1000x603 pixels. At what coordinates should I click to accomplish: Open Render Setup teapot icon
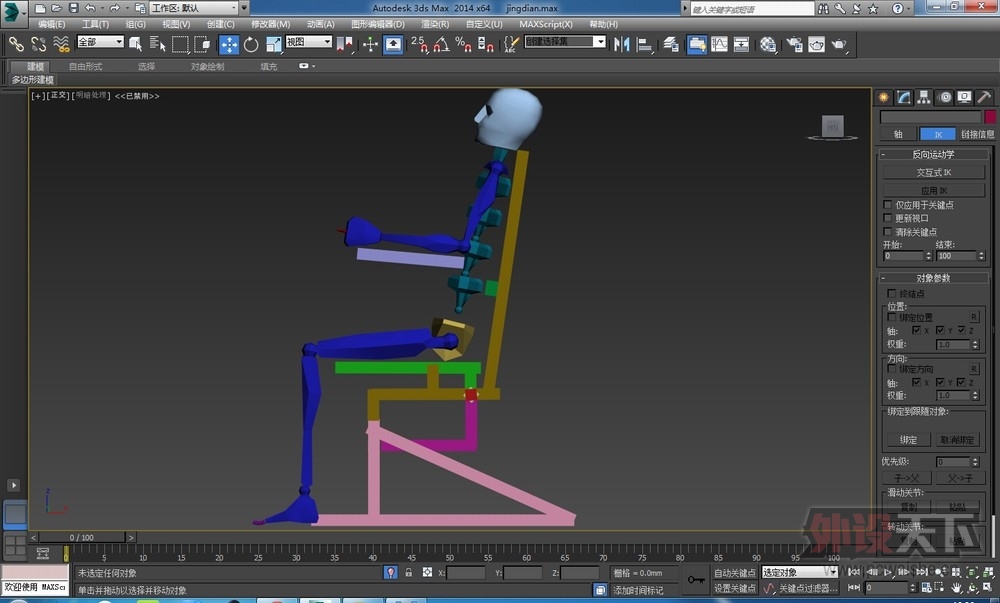click(794, 44)
